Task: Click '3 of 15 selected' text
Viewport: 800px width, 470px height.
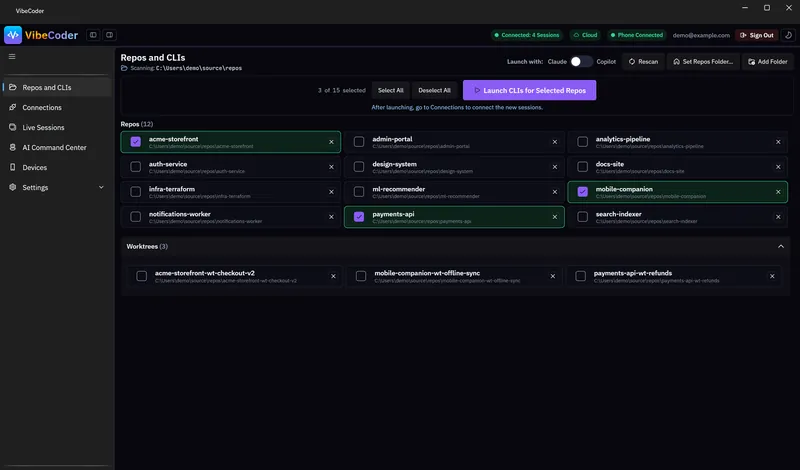Action: click(341, 90)
